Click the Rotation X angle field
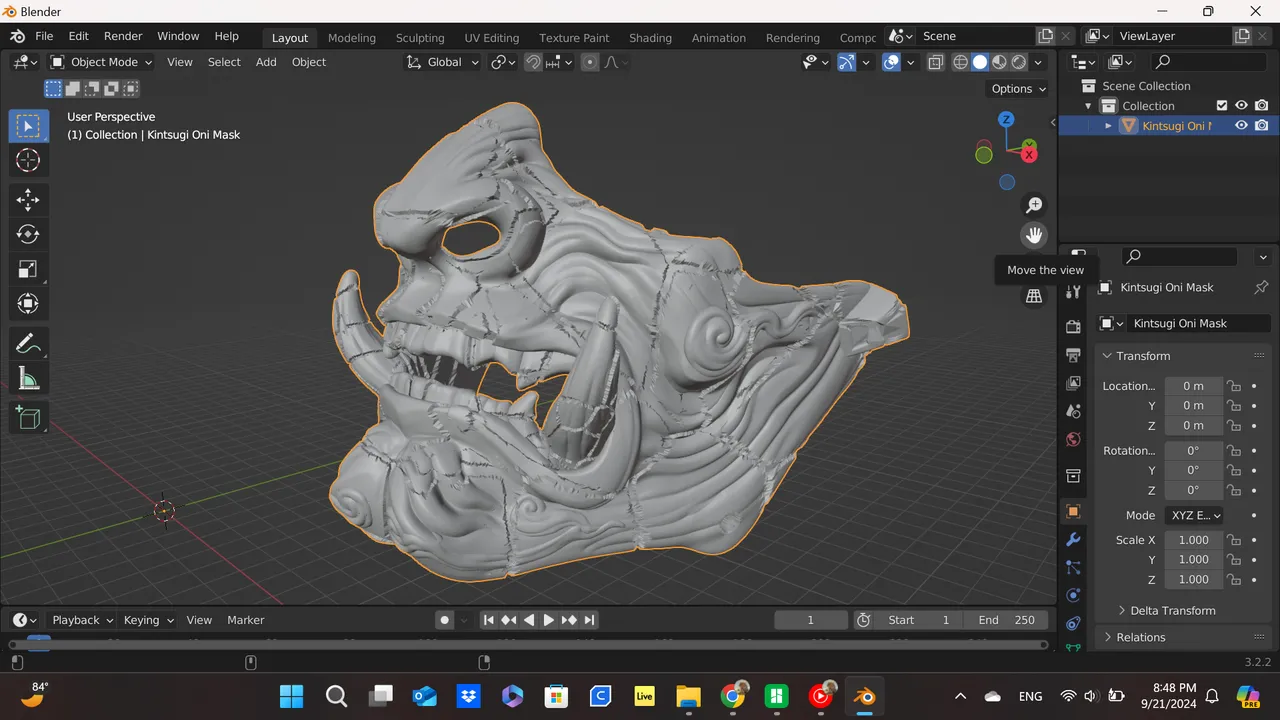 (1192, 450)
